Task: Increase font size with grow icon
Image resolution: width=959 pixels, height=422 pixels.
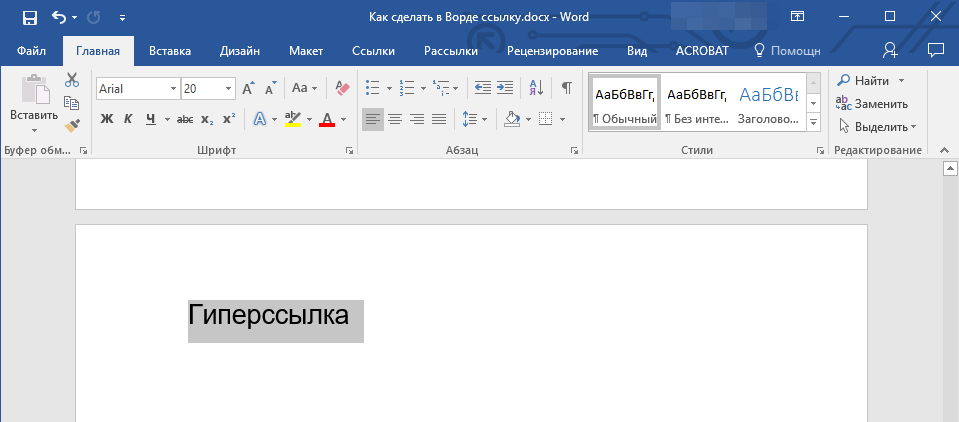Action: click(x=248, y=88)
